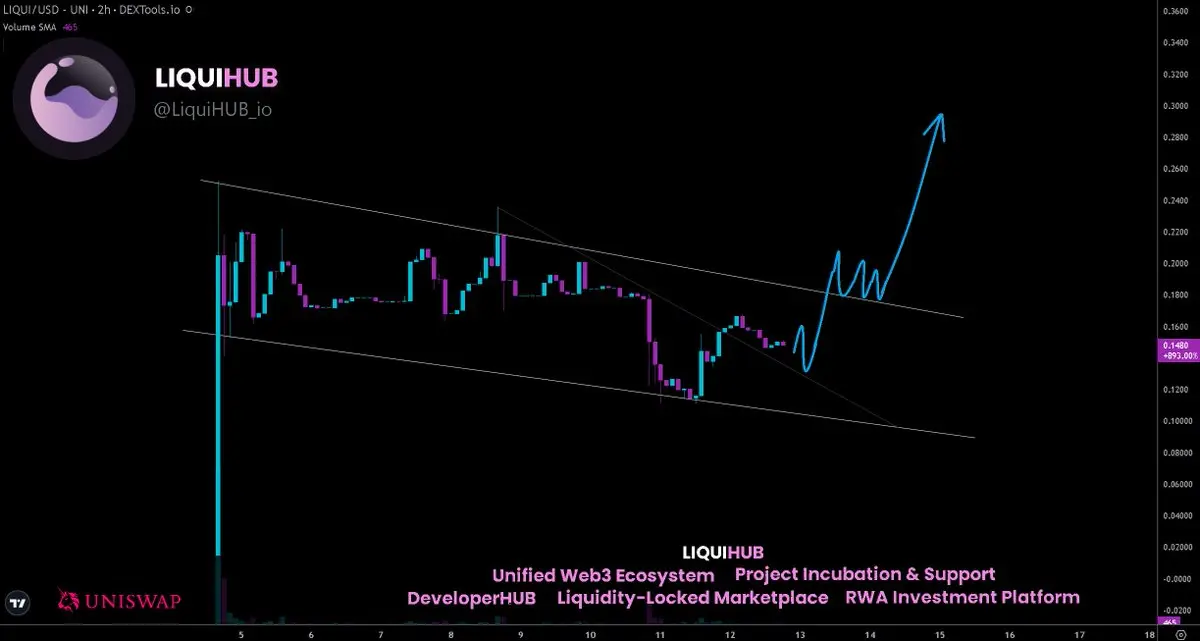Click the 0.1800 price axis label
The height and width of the screenshot is (641, 1200).
[1174, 296]
